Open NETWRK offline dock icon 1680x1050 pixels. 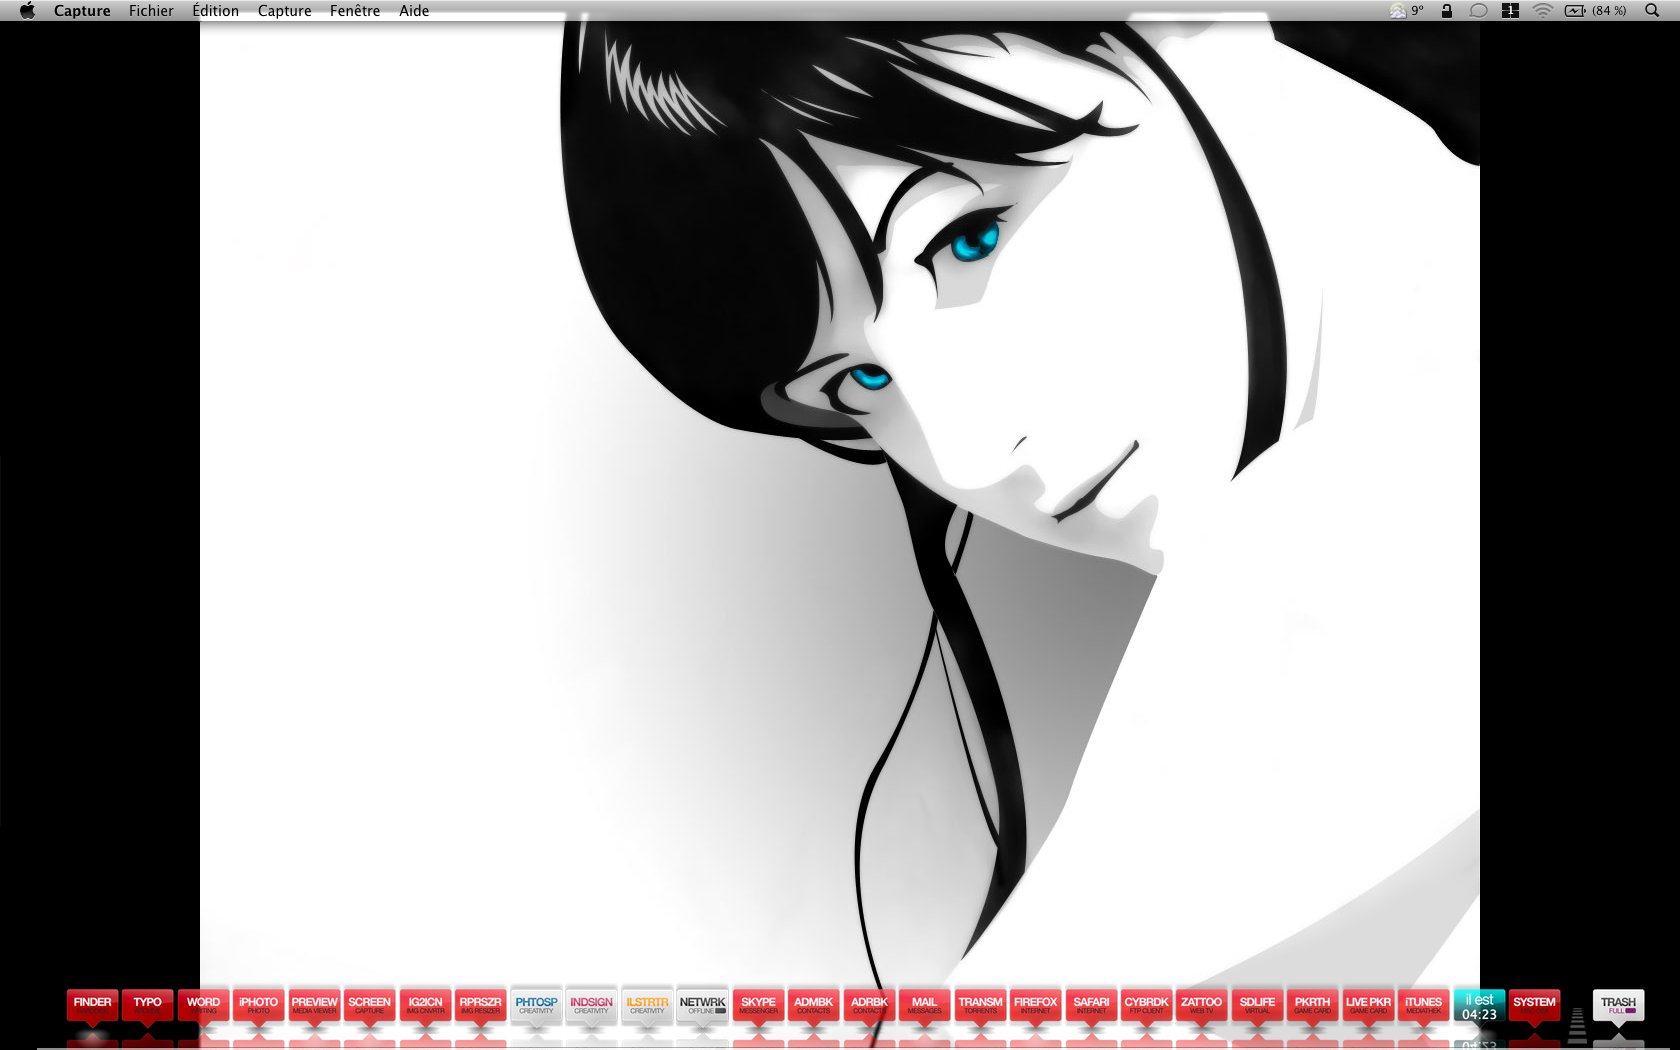tap(702, 1005)
